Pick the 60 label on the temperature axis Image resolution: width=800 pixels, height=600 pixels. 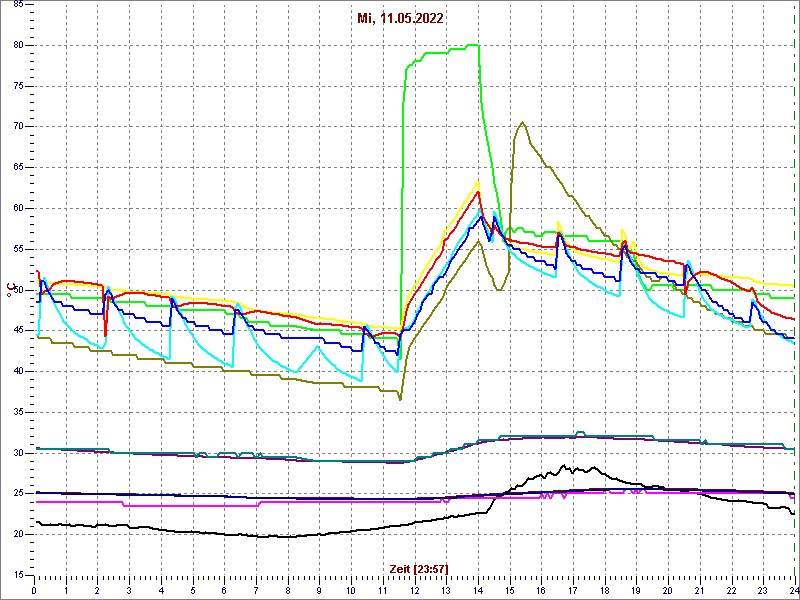point(17,208)
